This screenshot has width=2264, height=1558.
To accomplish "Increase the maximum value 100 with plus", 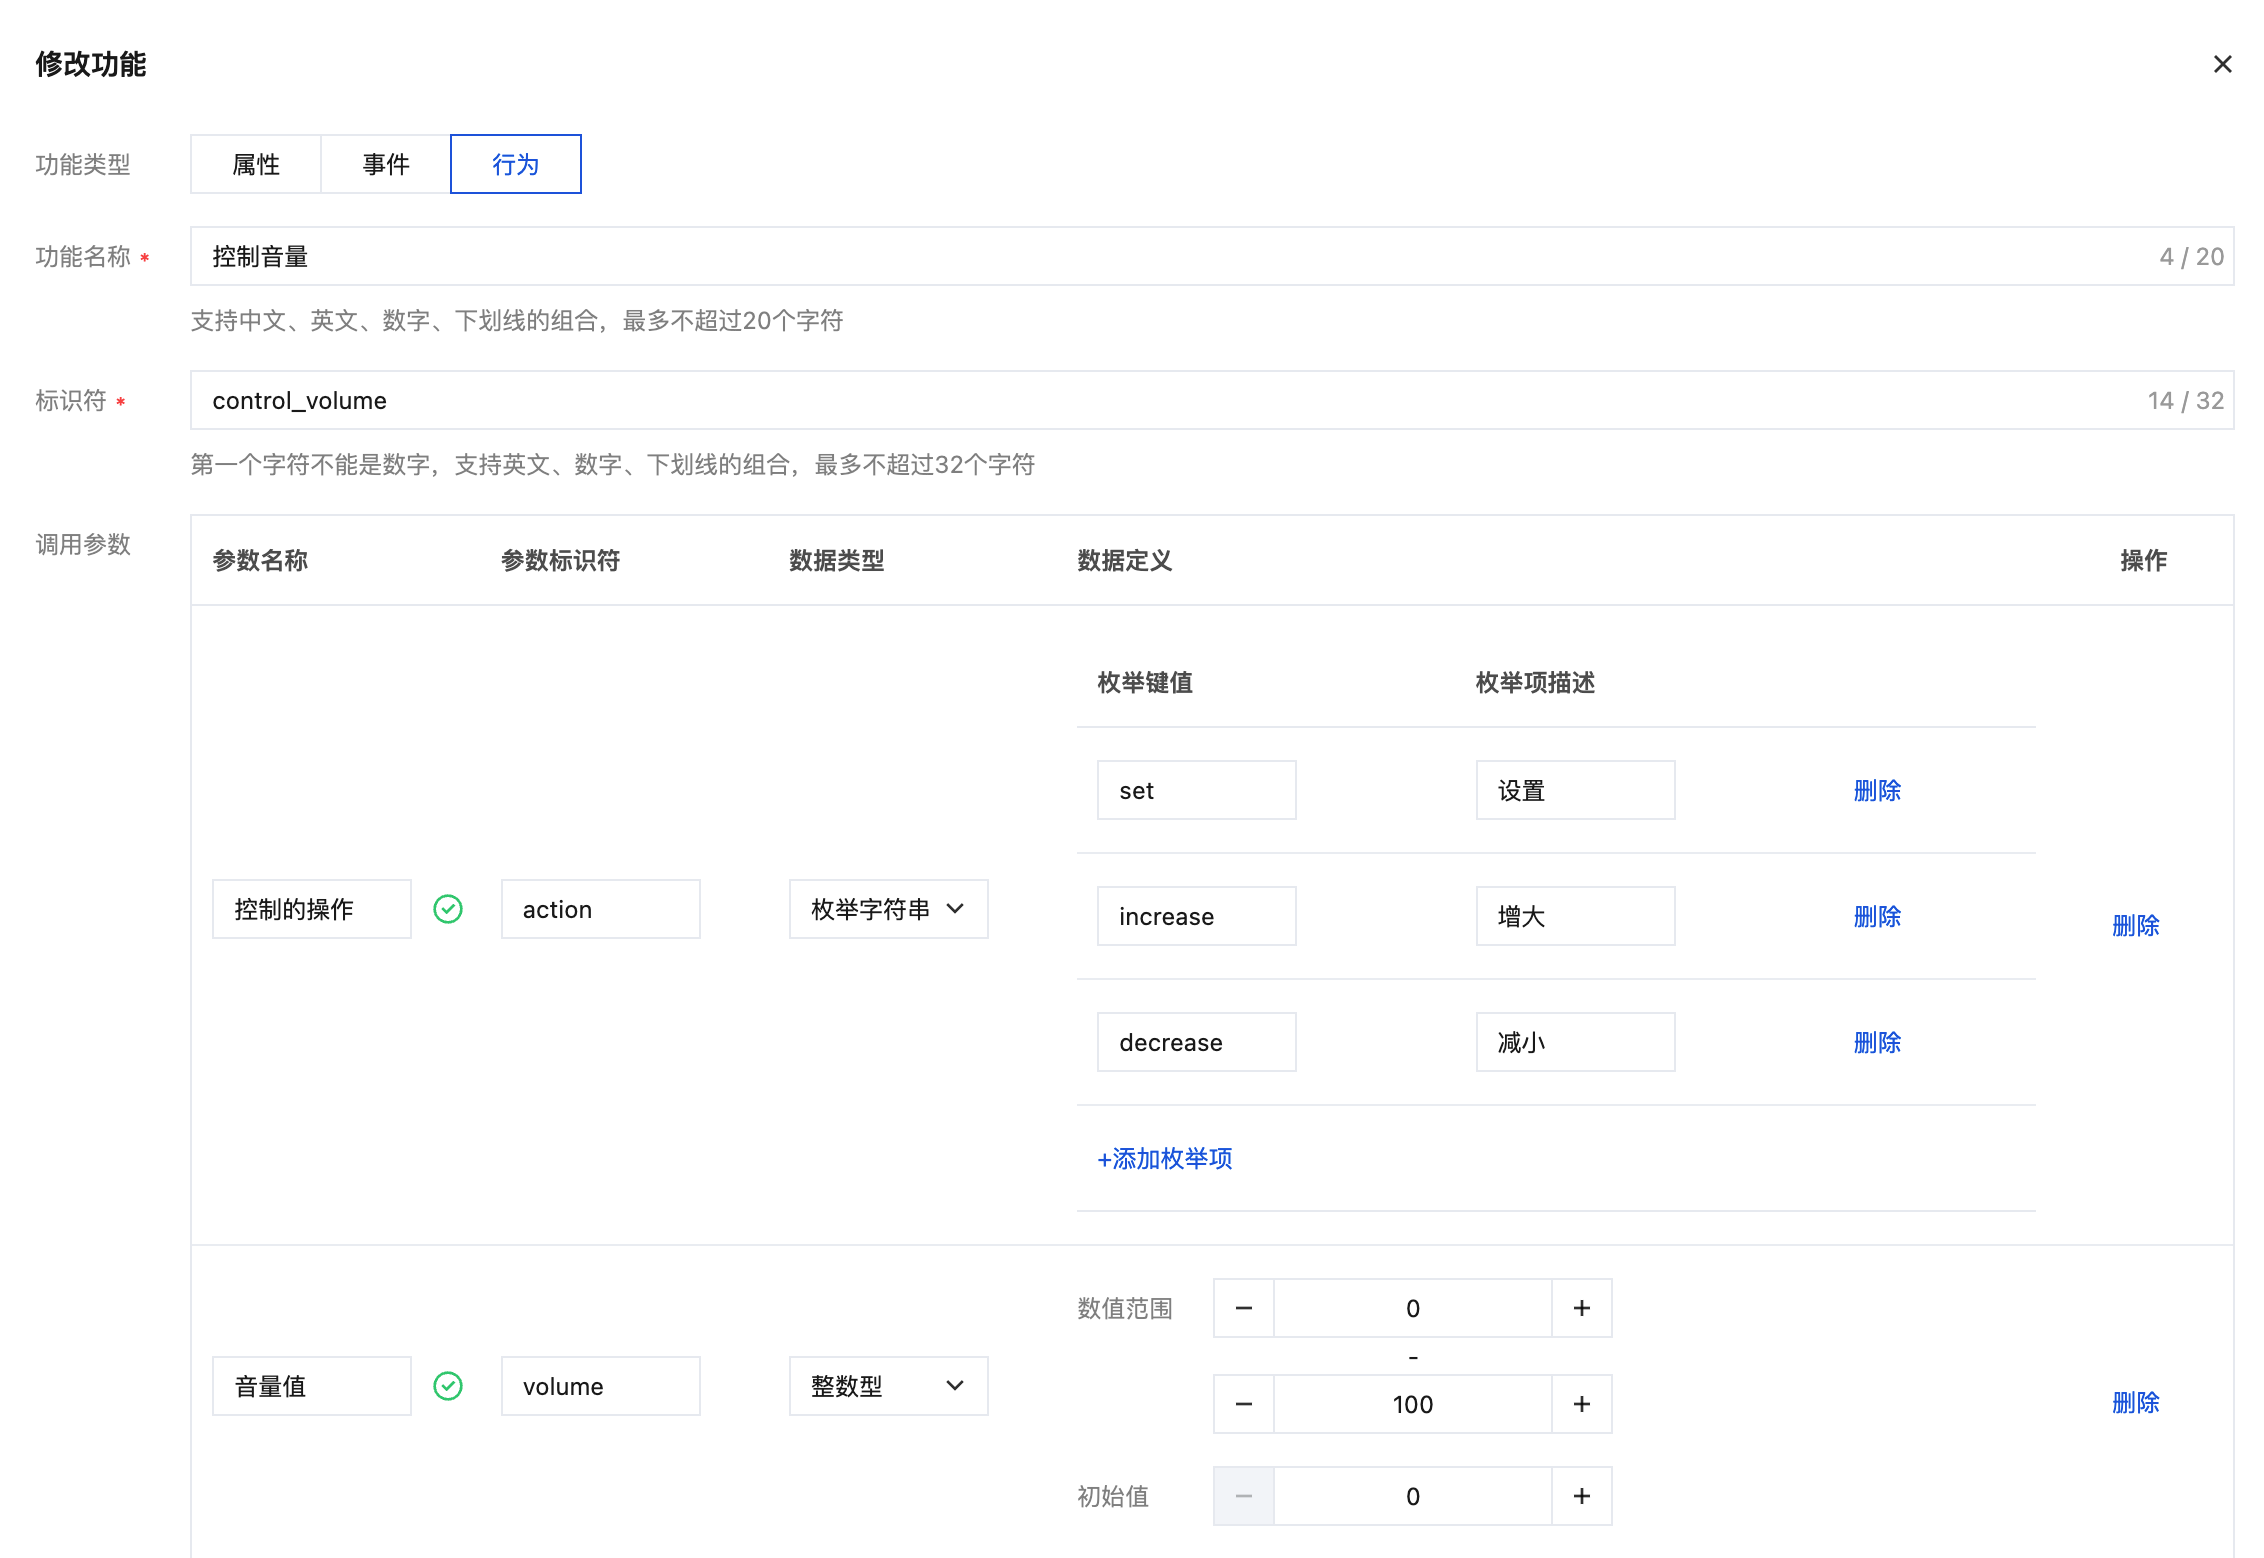I will 1581,1404.
